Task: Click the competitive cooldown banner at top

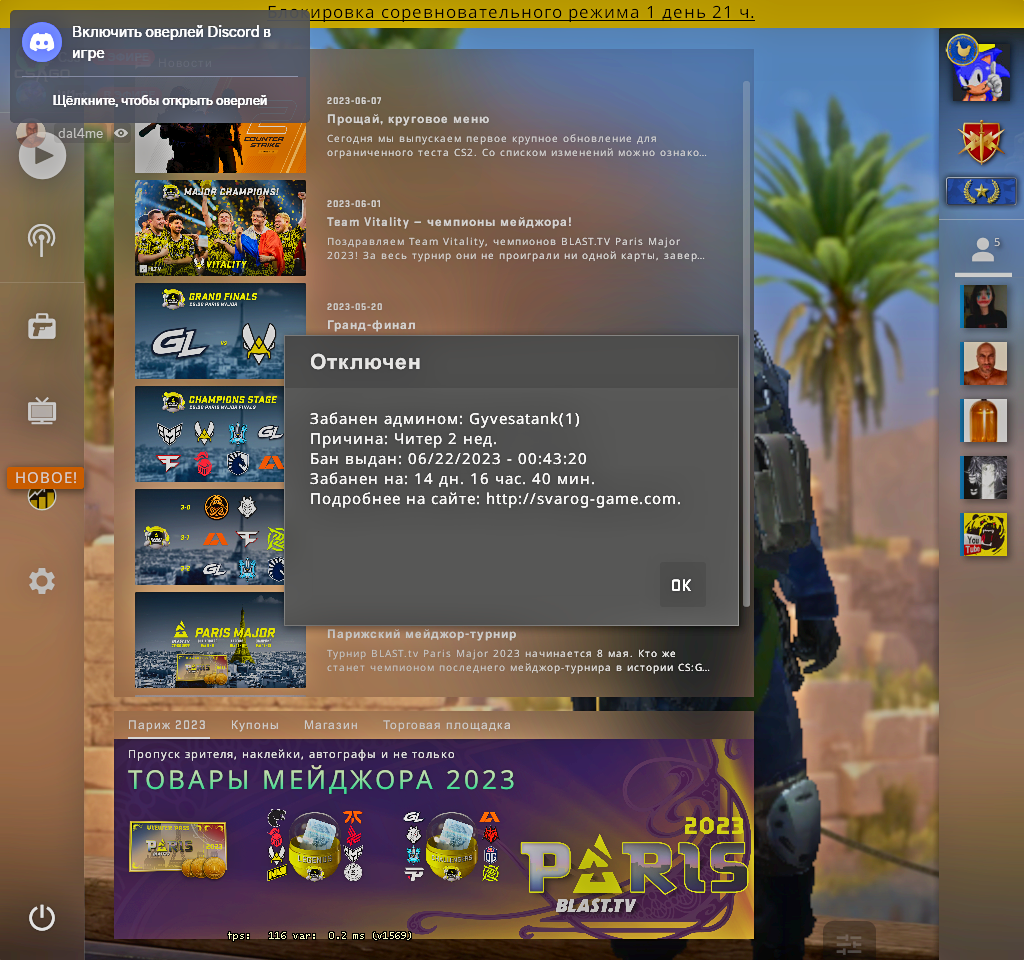Action: point(511,12)
